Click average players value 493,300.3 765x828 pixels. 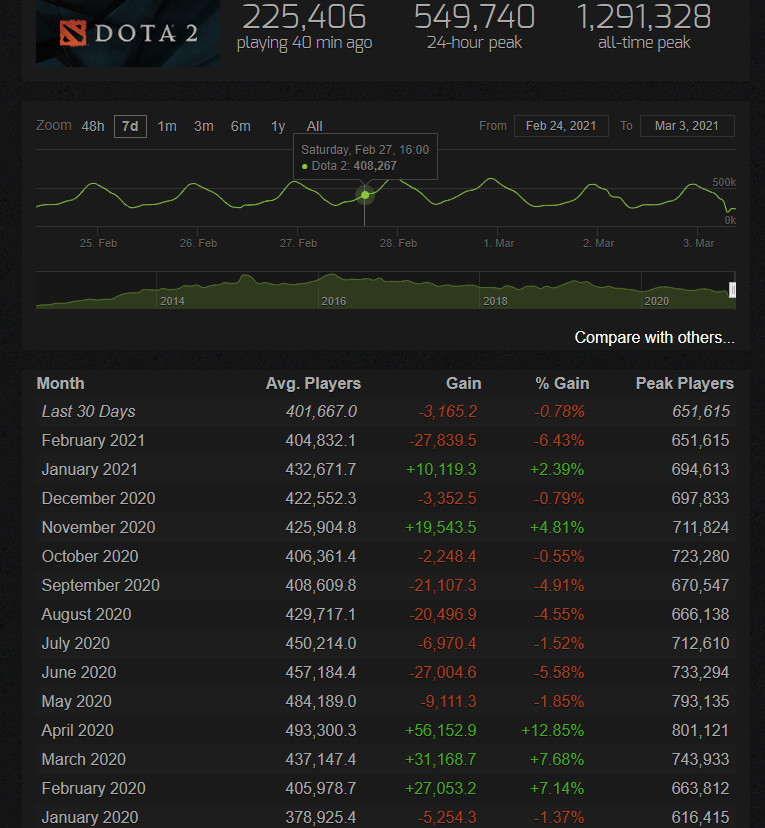pyautogui.click(x=321, y=731)
